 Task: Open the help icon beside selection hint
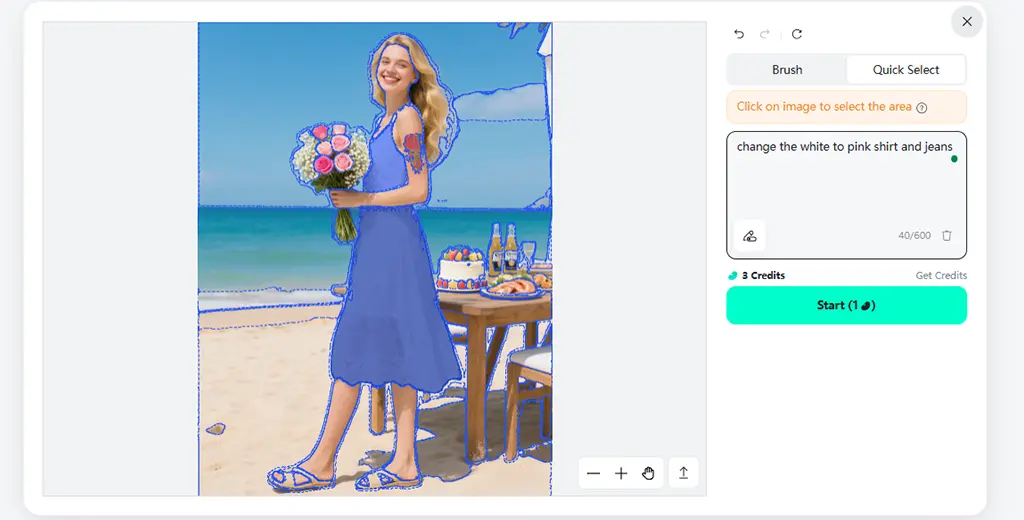[x=921, y=108]
